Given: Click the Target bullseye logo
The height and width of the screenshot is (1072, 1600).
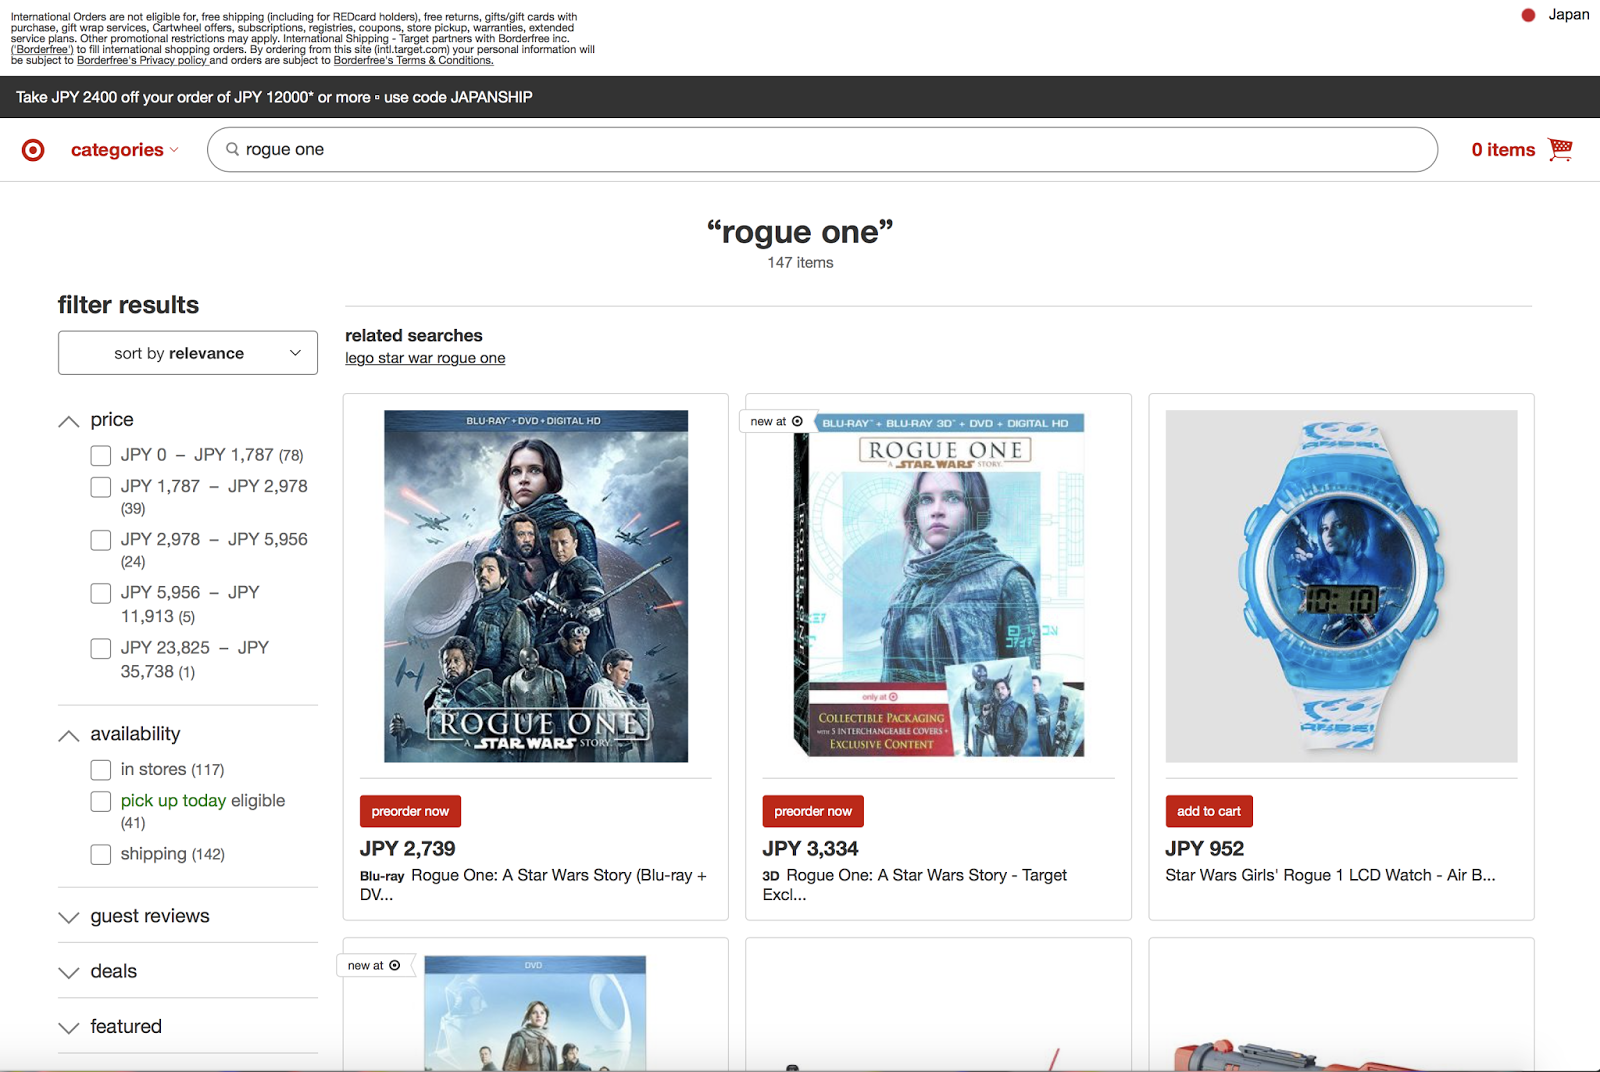Looking at the screenshot, I should pos(33,150).
